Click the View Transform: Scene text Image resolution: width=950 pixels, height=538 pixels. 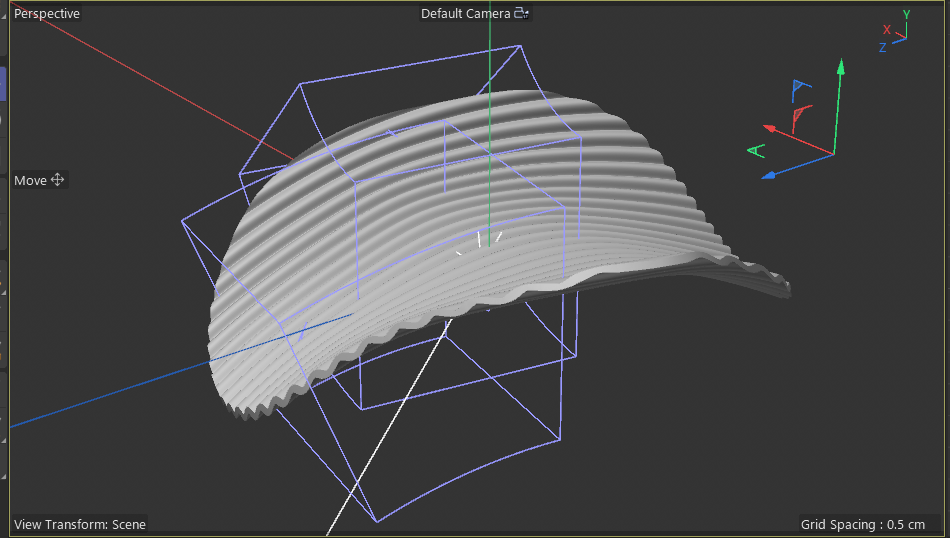click(80, 524)
